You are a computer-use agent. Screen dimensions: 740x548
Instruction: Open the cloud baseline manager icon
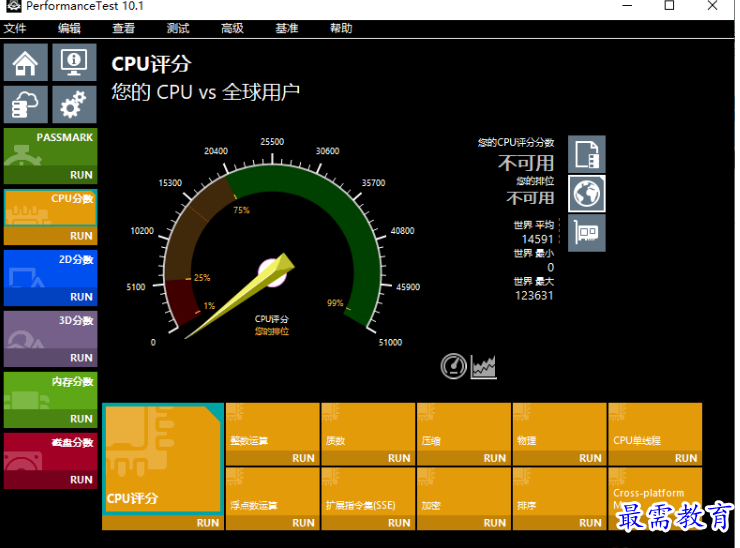tap(26, 104)
